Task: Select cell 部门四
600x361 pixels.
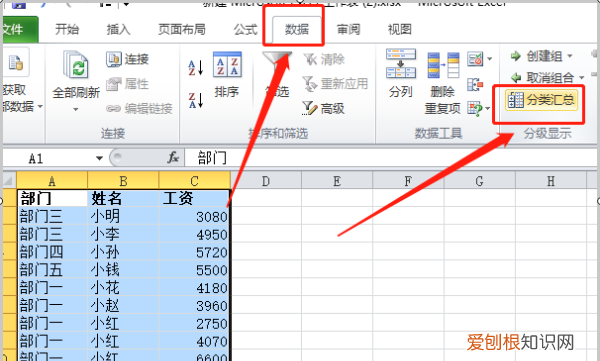Action: point(52,252)
